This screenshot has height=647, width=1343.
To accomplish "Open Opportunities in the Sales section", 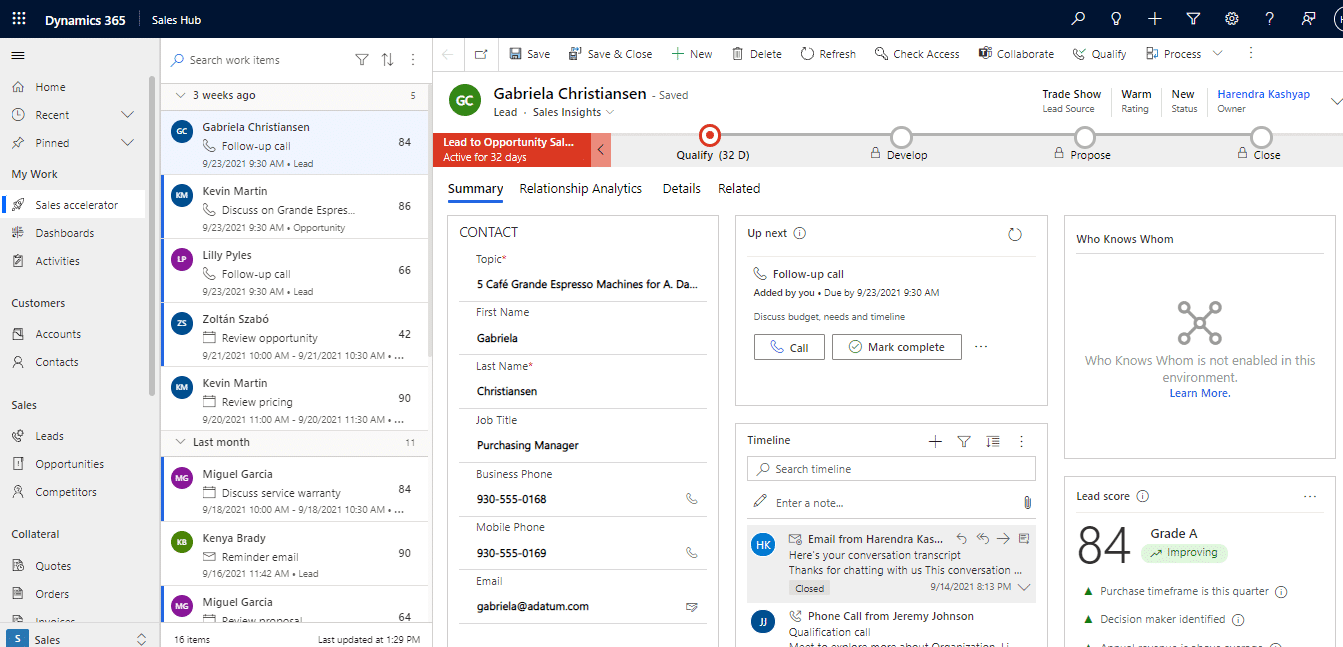I will pyautogui.click(x=69, y=464).
